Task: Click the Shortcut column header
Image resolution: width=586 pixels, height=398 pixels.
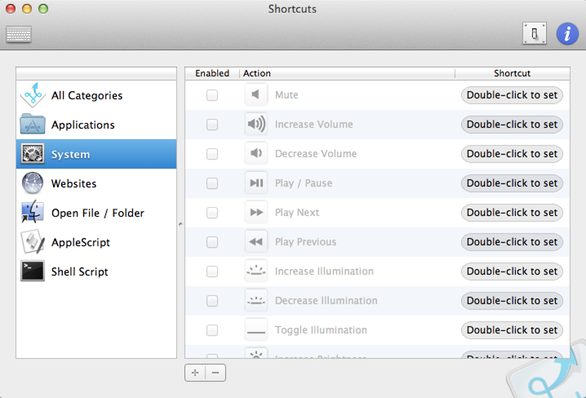Action: point(512,73)
